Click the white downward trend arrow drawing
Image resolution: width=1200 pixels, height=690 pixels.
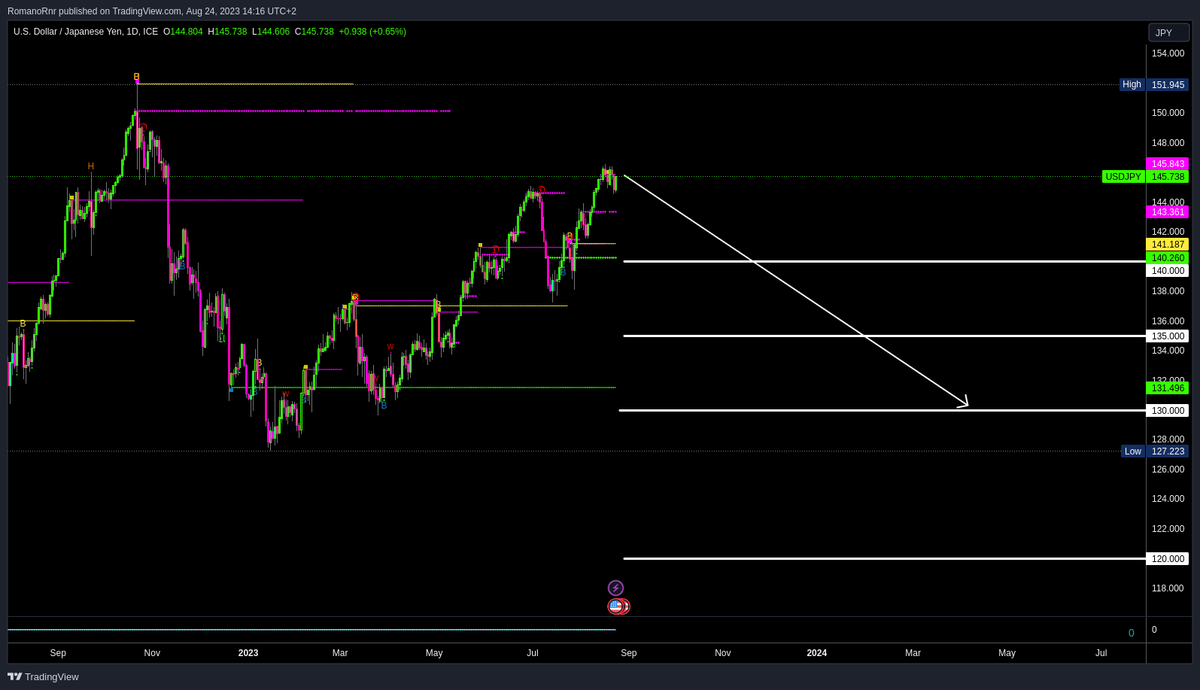pyautogui.click(x=800, y=290)
